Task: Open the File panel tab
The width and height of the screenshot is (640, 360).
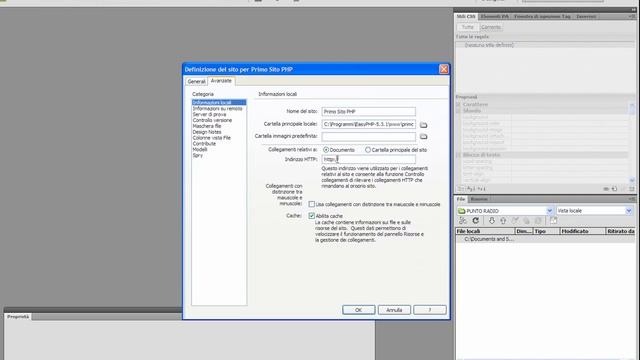Action: point(461,199)
